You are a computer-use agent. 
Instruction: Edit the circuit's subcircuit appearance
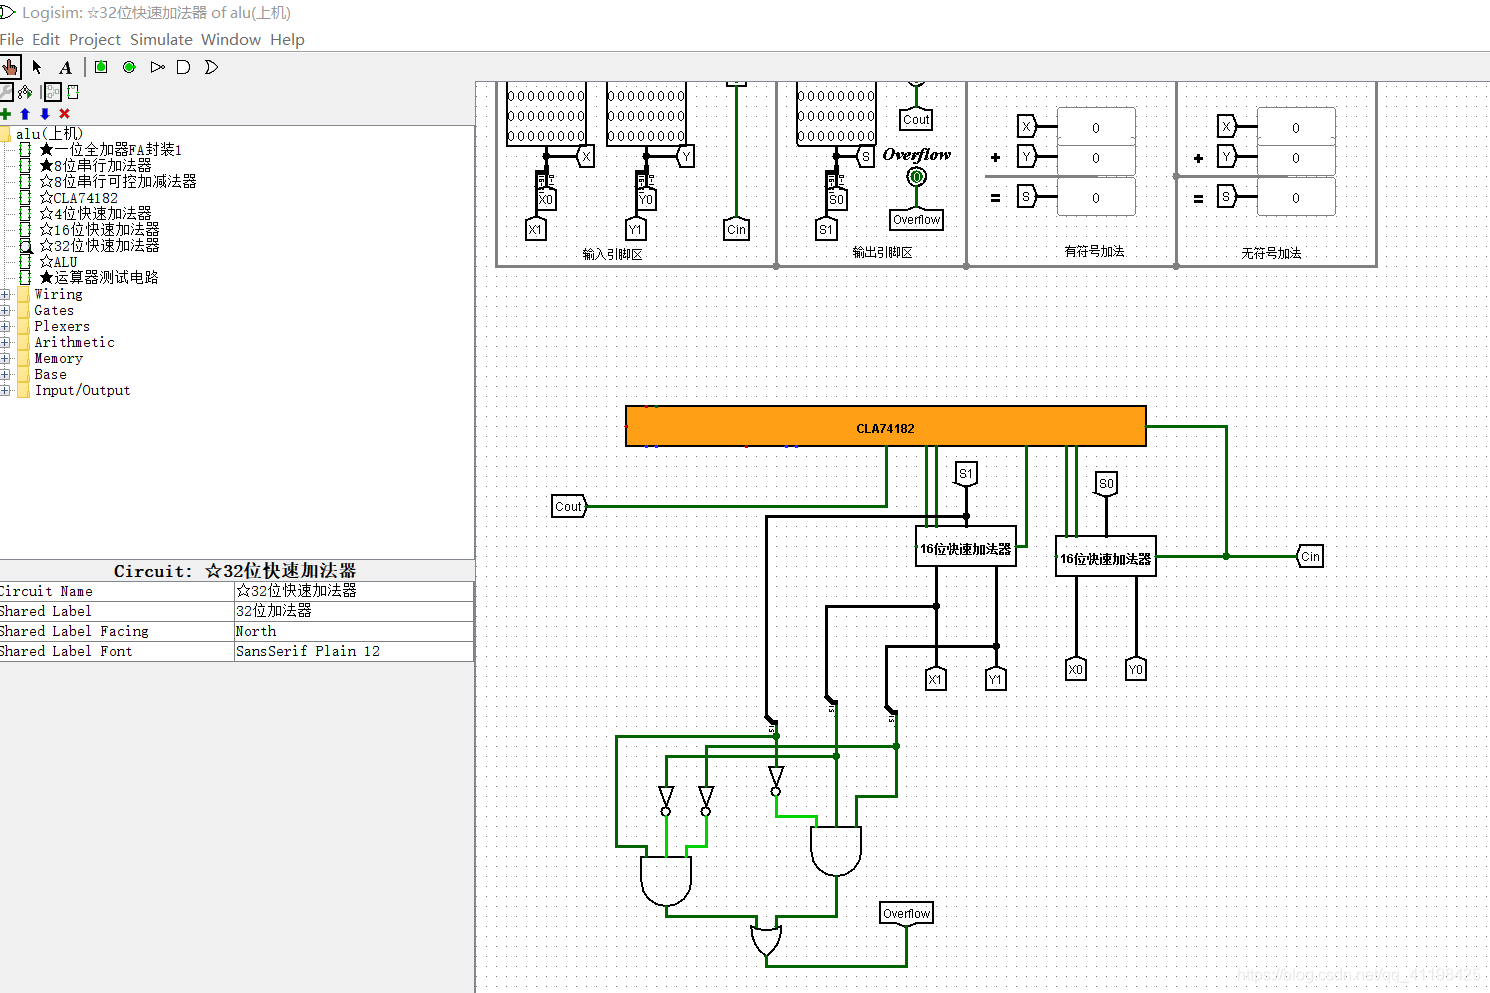73,92
